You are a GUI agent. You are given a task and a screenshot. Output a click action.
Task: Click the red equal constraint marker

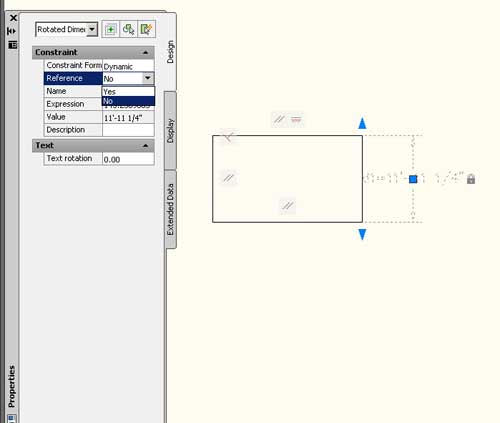click(x=296, y=119)
